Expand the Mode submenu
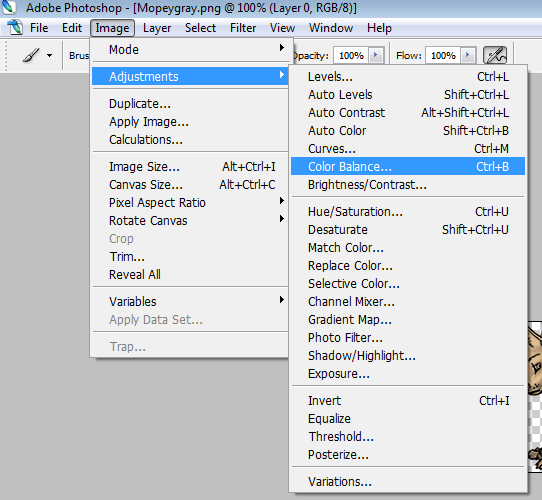542x500 pixels. [x=190, y=49]
